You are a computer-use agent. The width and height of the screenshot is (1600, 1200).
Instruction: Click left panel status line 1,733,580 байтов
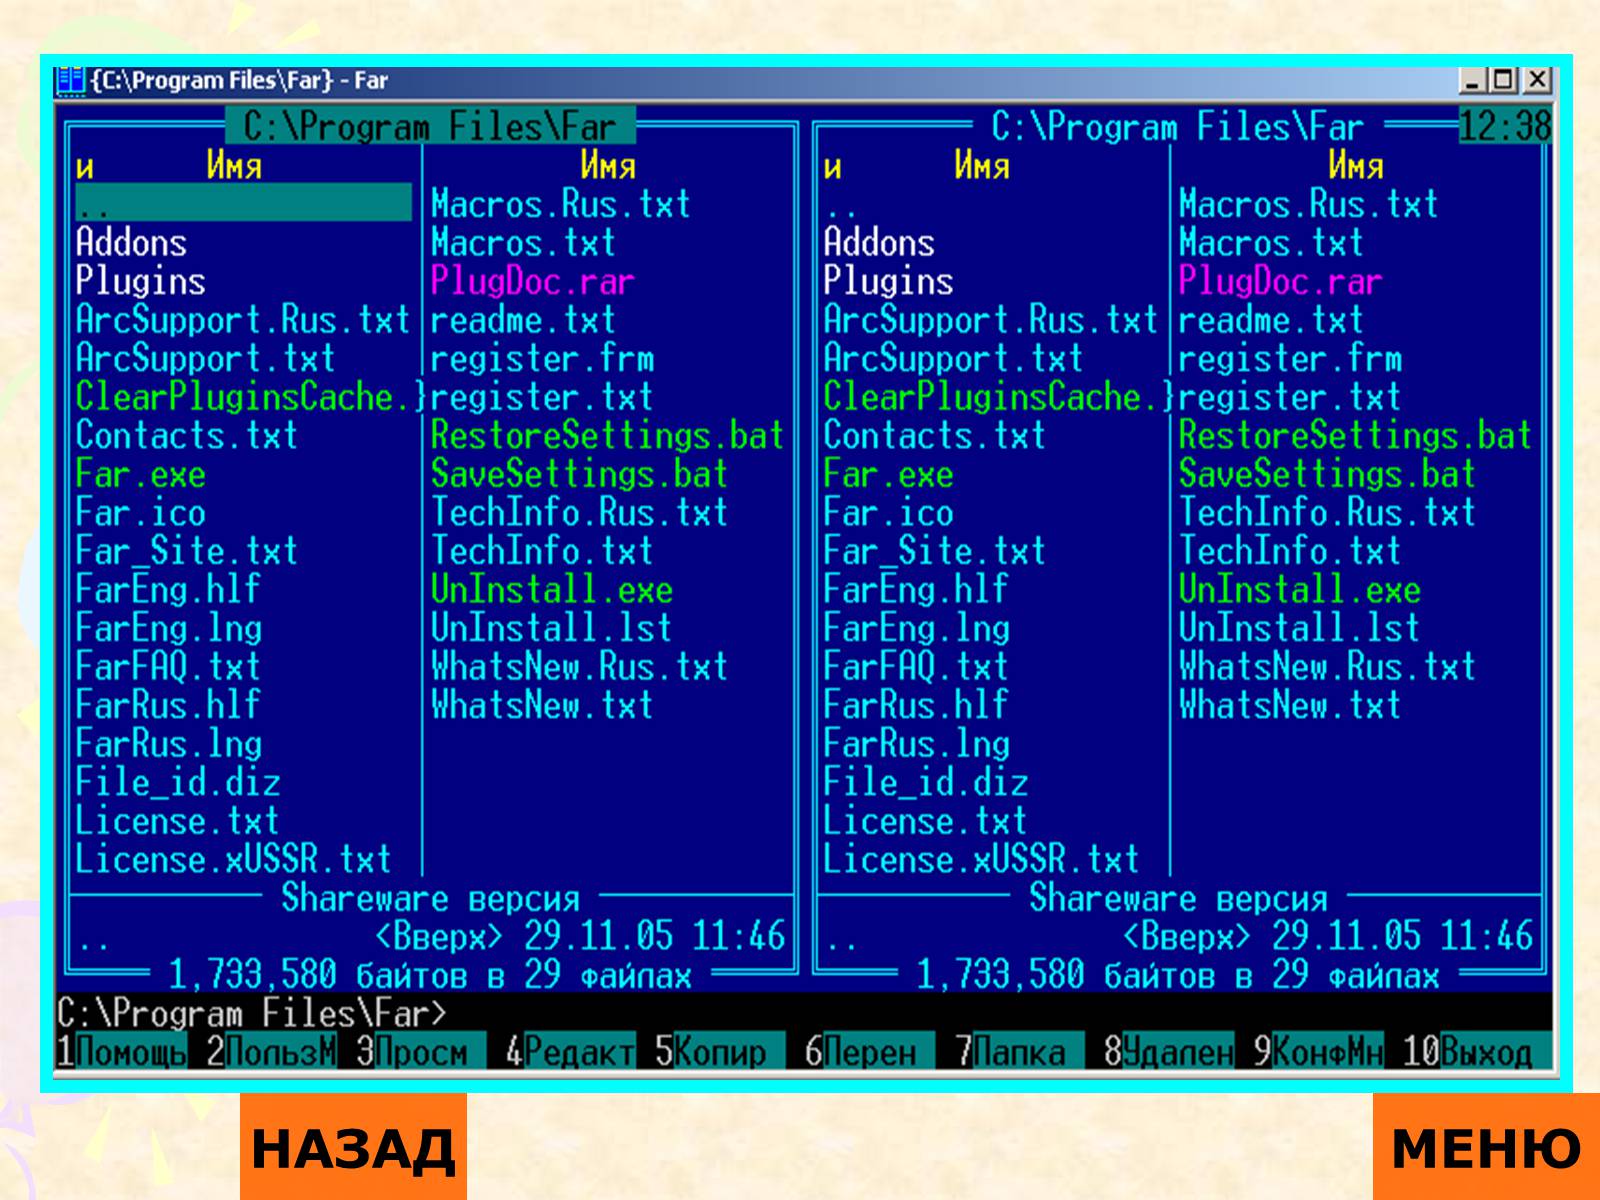430,975
